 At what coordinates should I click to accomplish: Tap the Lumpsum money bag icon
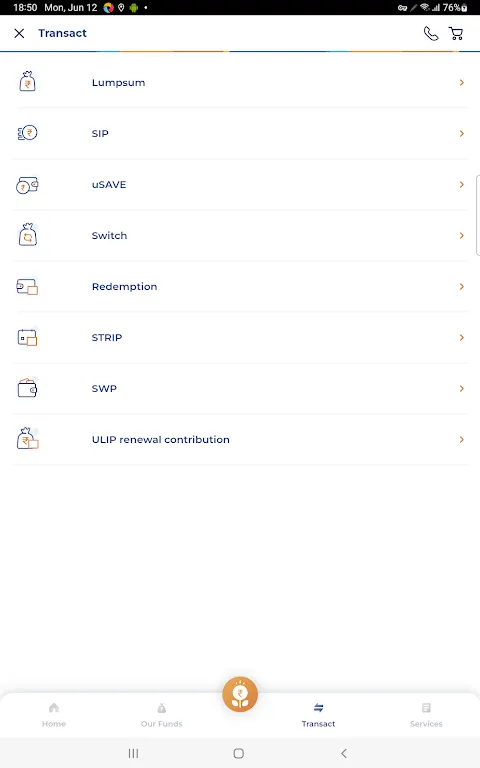click(27, 82)
